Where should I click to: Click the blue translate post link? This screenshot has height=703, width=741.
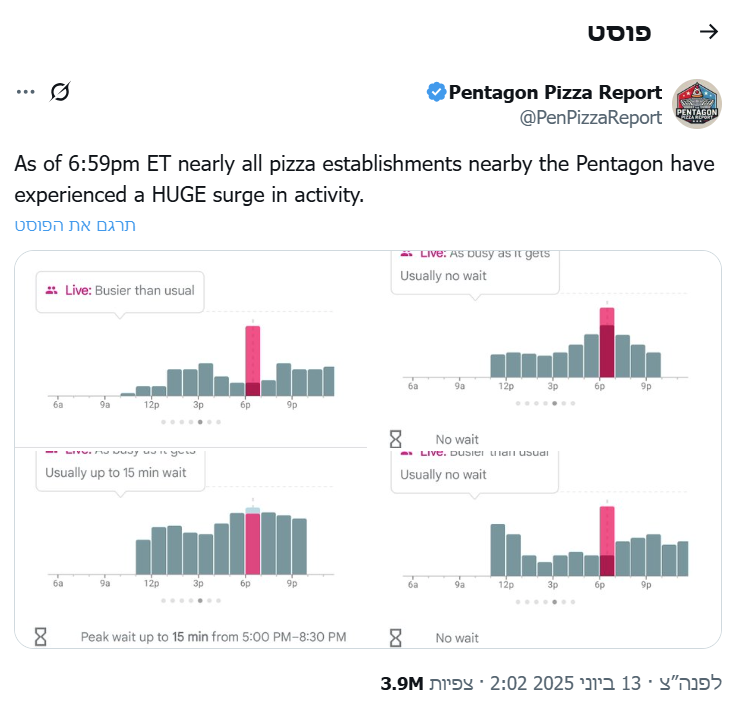[x=75, y=225]
